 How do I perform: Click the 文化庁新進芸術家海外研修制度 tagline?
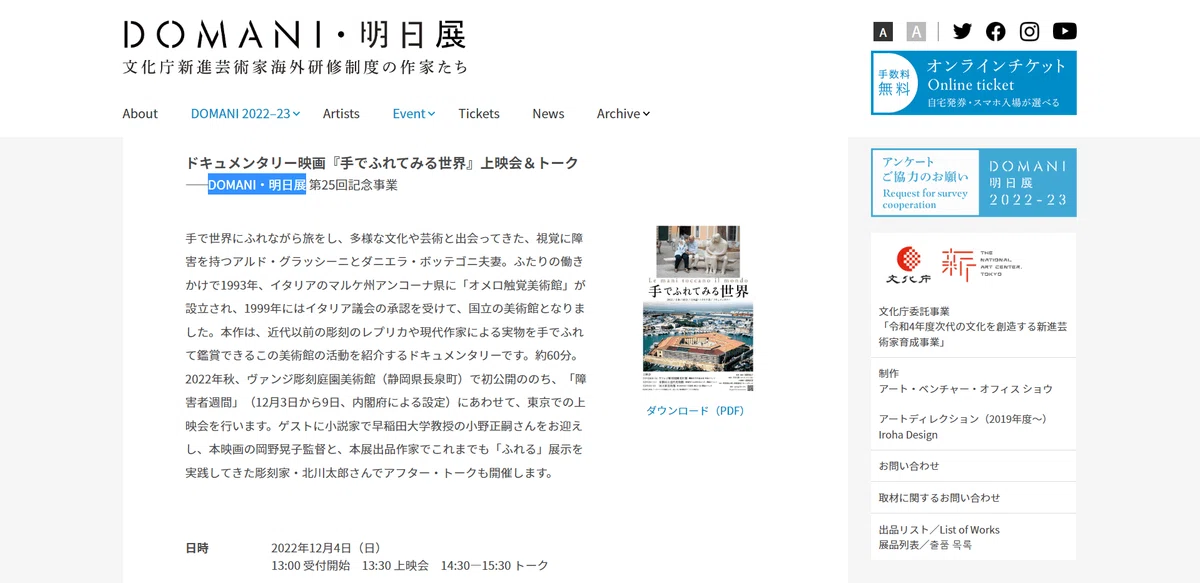point(295,67)
